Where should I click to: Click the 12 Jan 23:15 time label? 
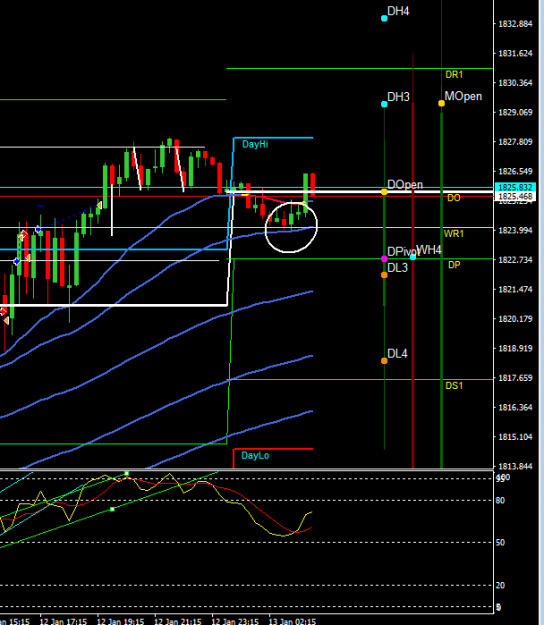point(235,621)
